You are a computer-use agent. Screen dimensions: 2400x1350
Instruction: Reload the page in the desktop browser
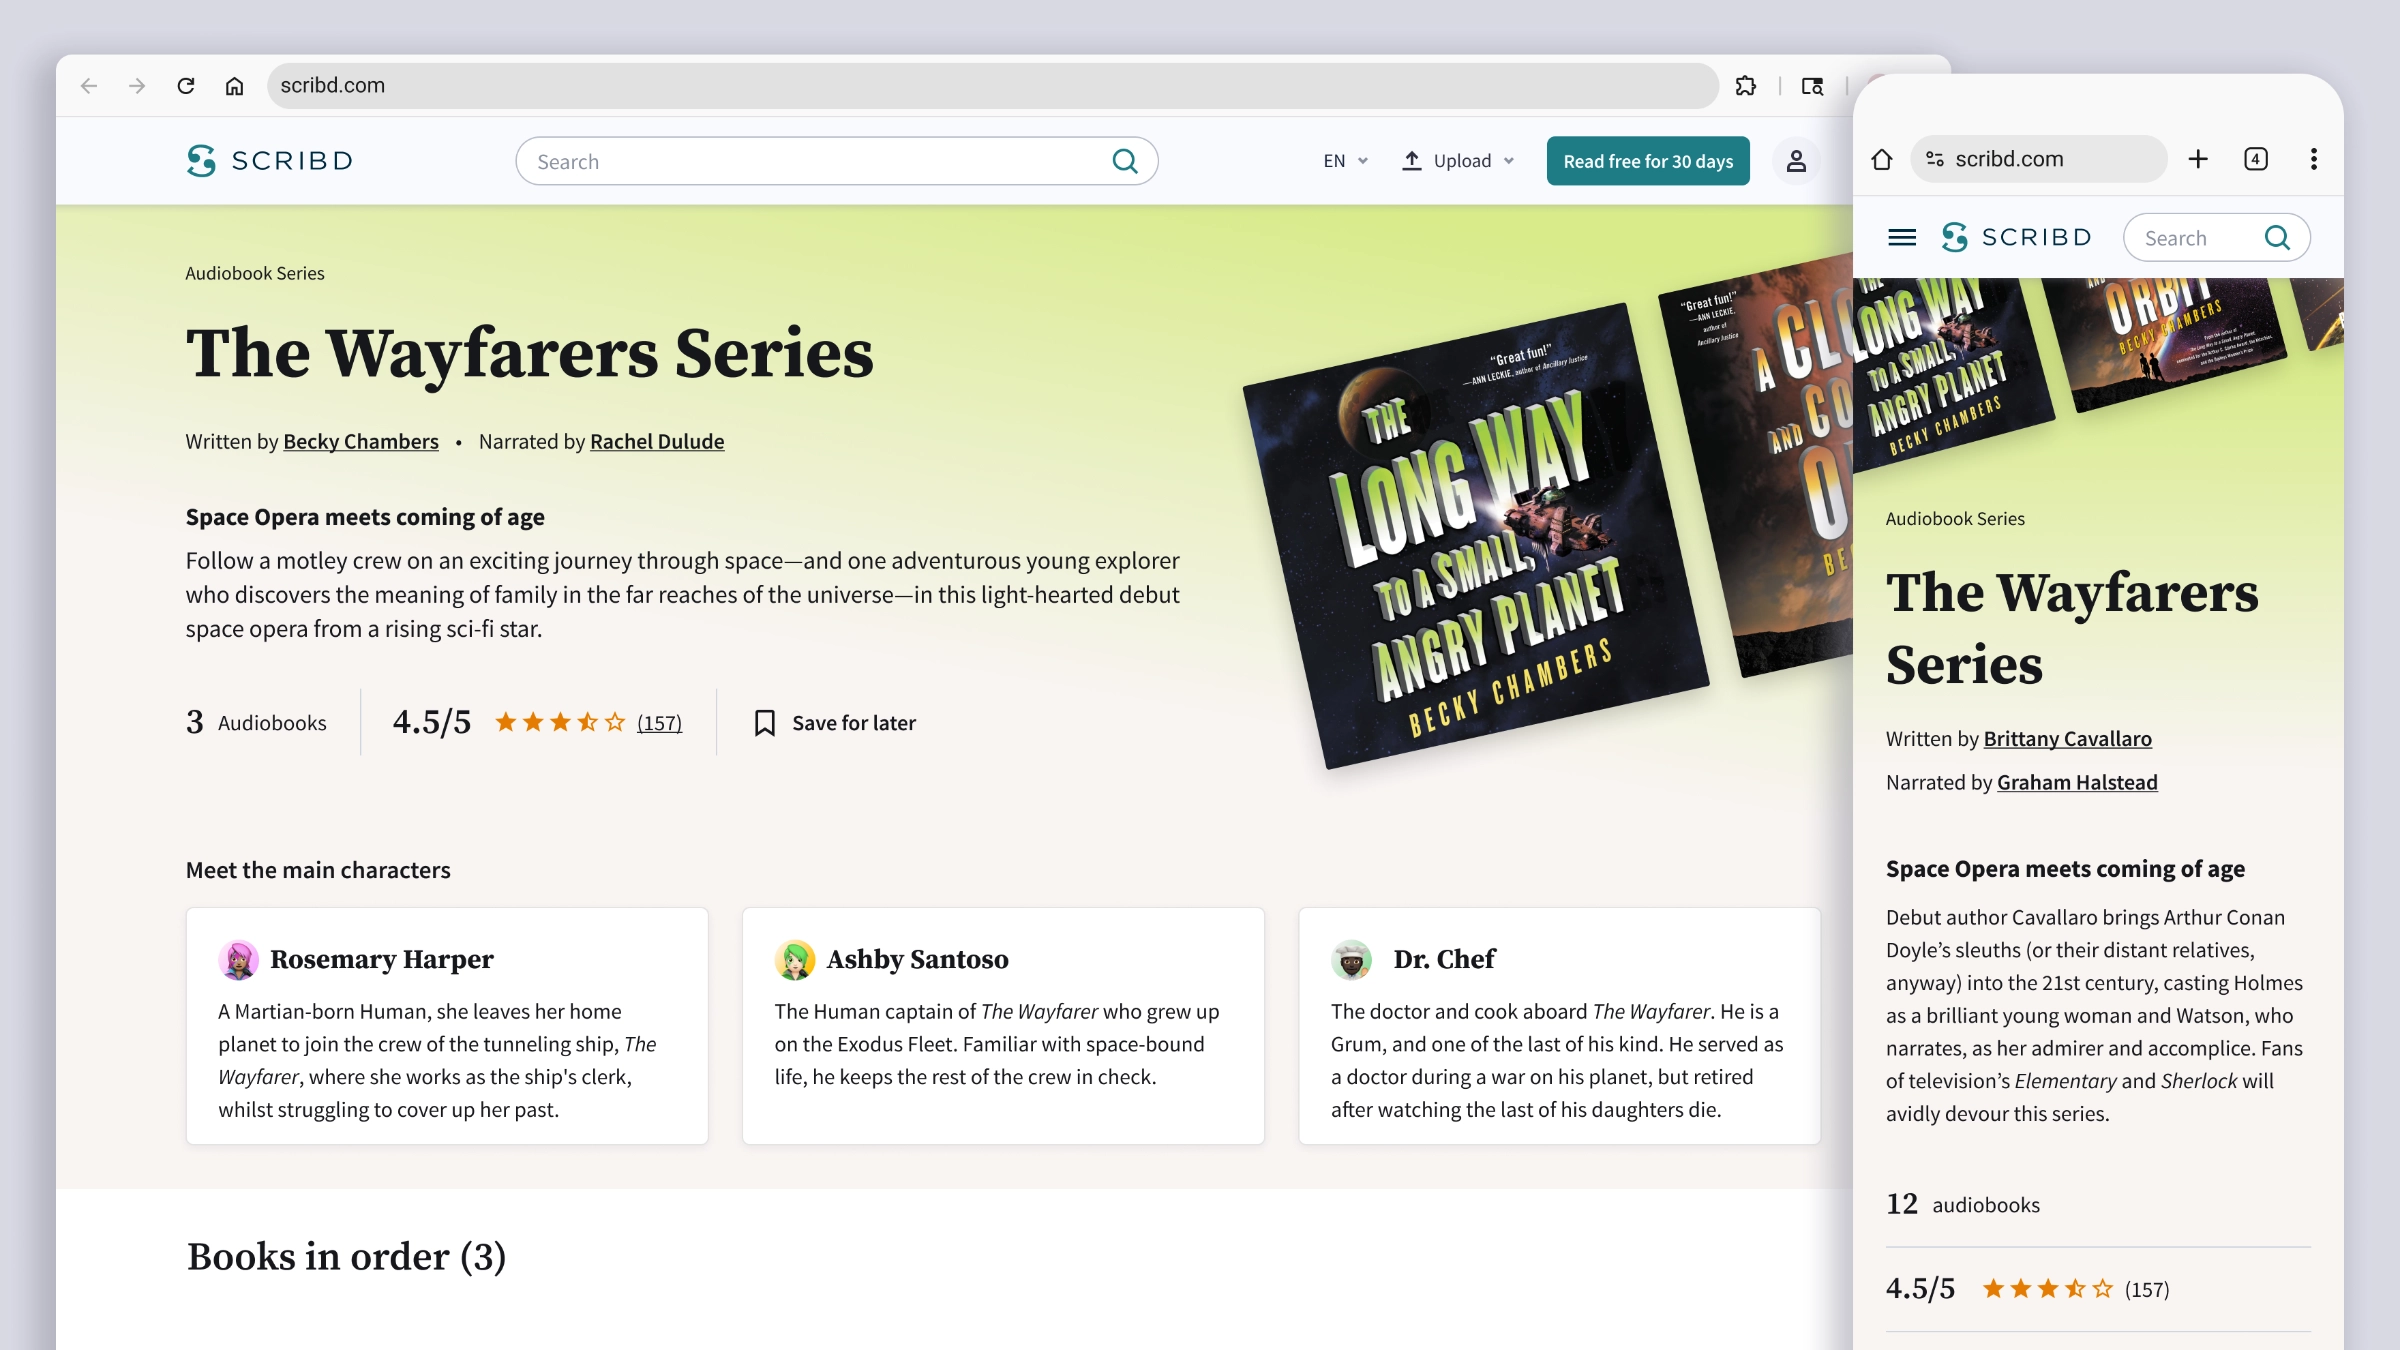(x=185, y=86)
